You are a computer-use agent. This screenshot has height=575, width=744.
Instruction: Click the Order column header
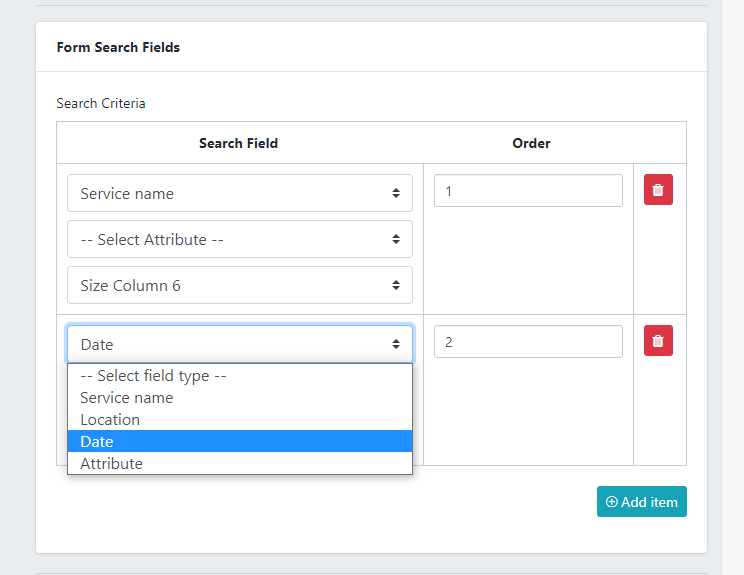pyautogui.click(x=531, y=143)
